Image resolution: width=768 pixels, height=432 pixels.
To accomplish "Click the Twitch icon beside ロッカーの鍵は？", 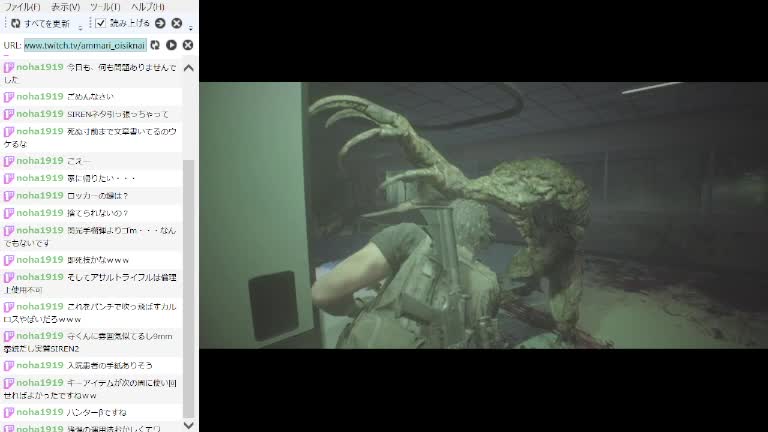I will tap(9, 196).
